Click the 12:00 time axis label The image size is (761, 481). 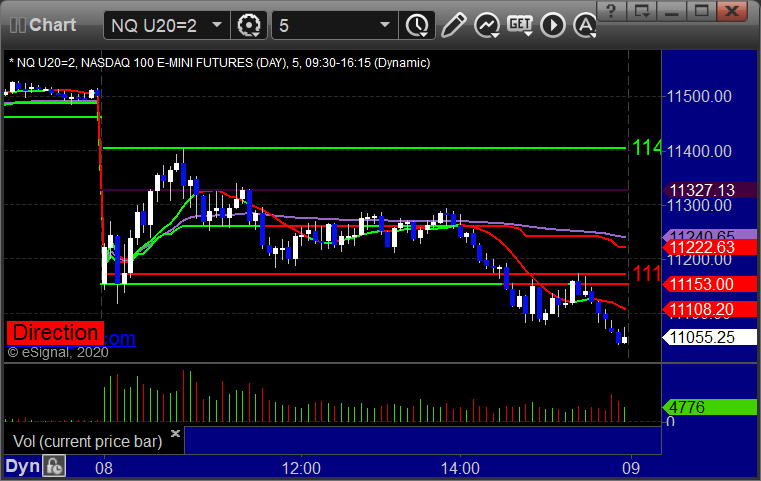pyautogui.click(x=301, y=468)
